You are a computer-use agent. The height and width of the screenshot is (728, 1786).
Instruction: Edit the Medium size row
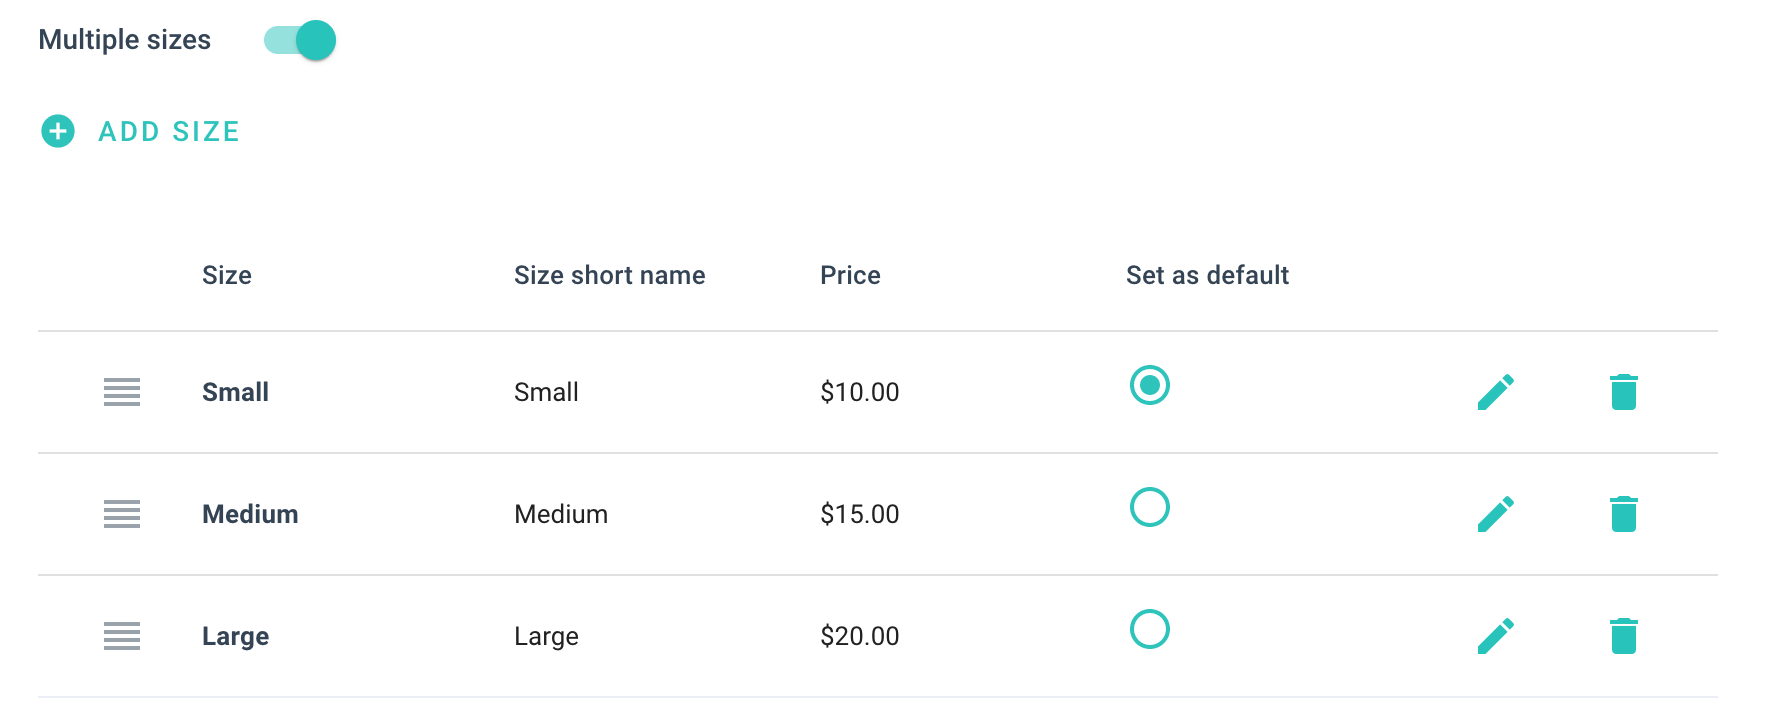(x=1495, y=514)
